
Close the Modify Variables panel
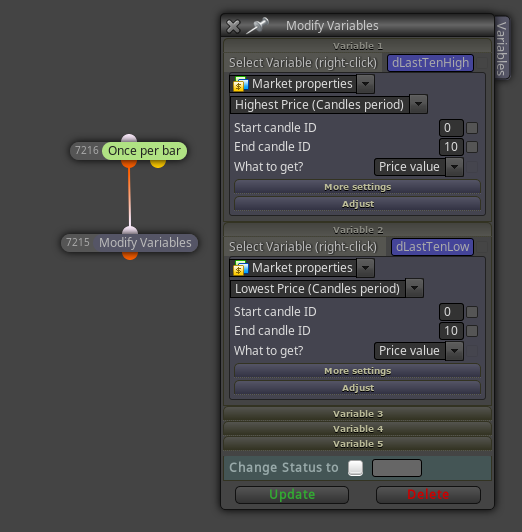(233, 26)
